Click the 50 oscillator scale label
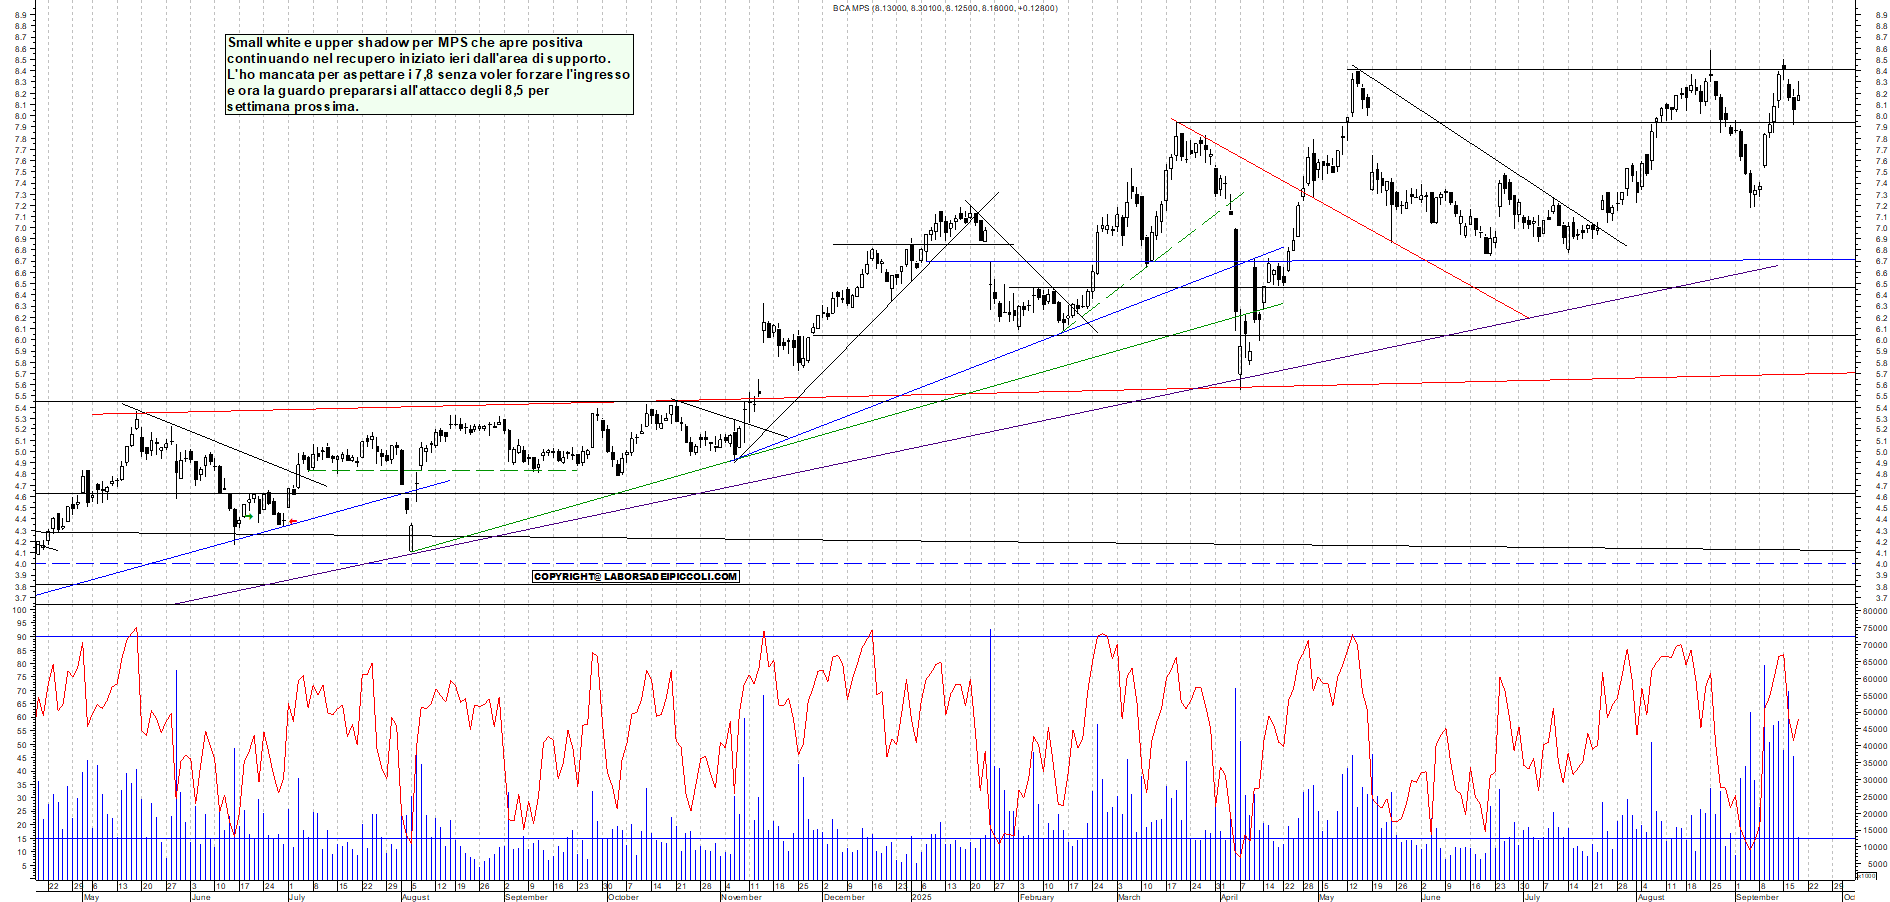The image size is (1890, 902). 21,745
